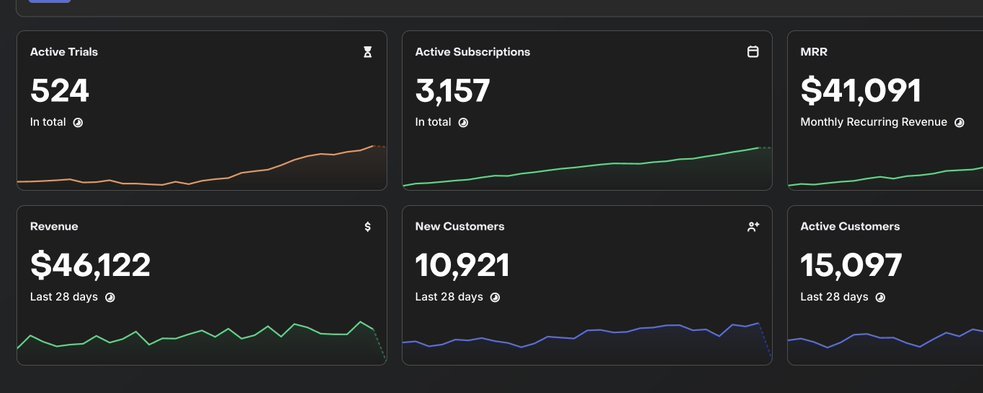
Task: Click the green Active Subscriptions trend chart
Action: click(x=587, y=167)
